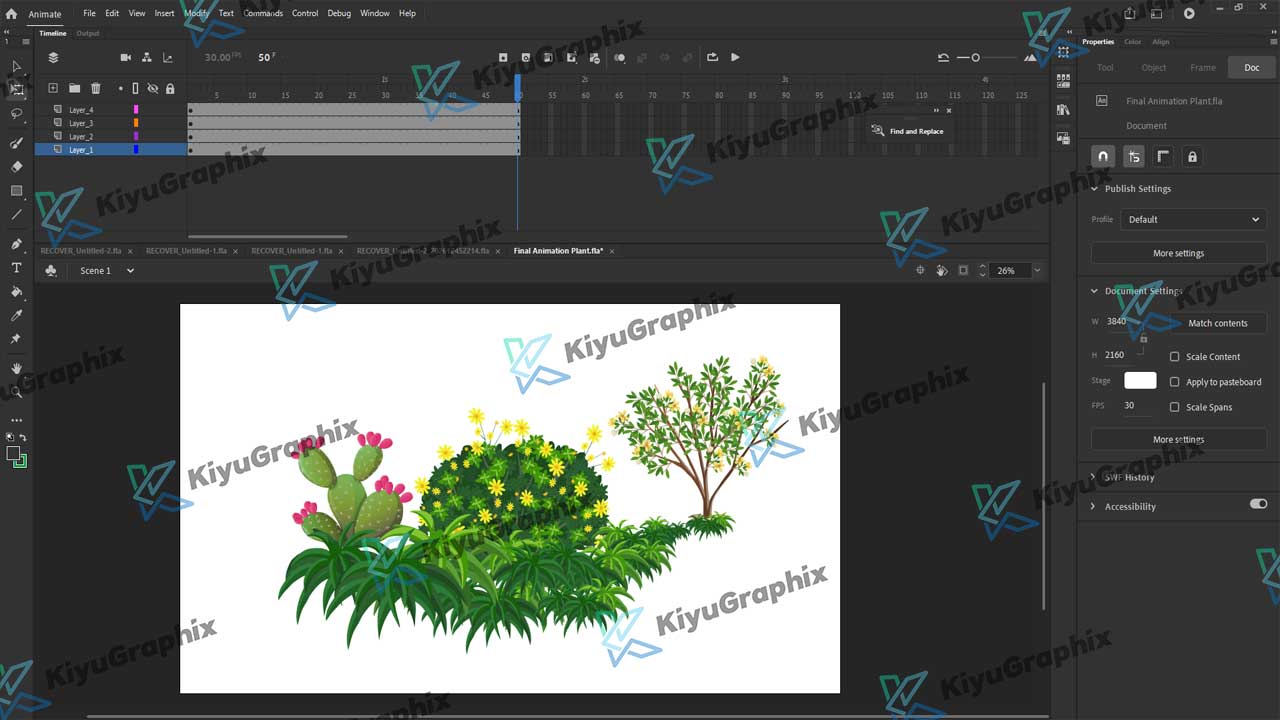The image size is (1280, 720).
Task: Click the Match contents button
Action: pyautogui.click(x=1217, y=323)
